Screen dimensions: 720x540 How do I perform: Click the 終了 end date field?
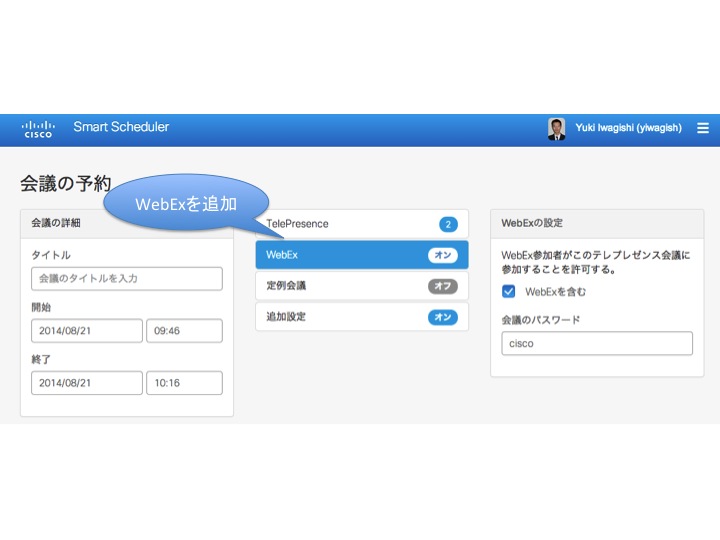coord(87,383)
